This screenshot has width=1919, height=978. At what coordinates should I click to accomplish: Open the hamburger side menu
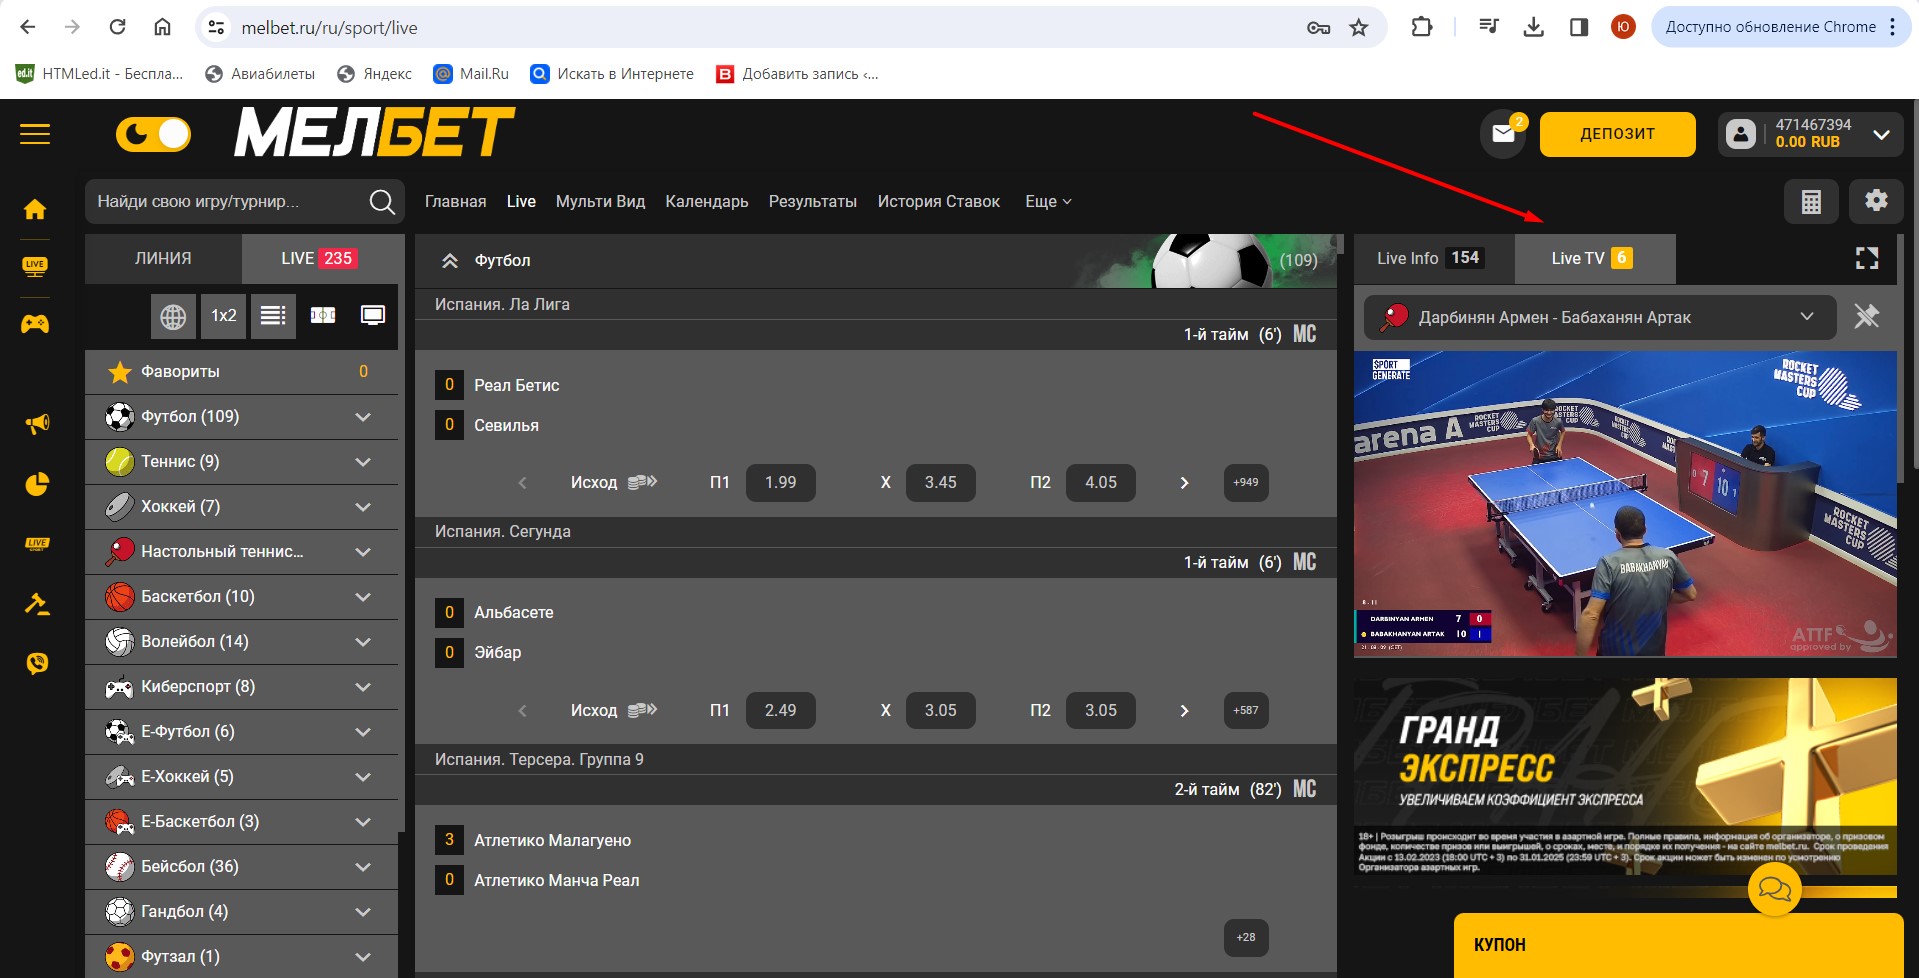point(35,134)
